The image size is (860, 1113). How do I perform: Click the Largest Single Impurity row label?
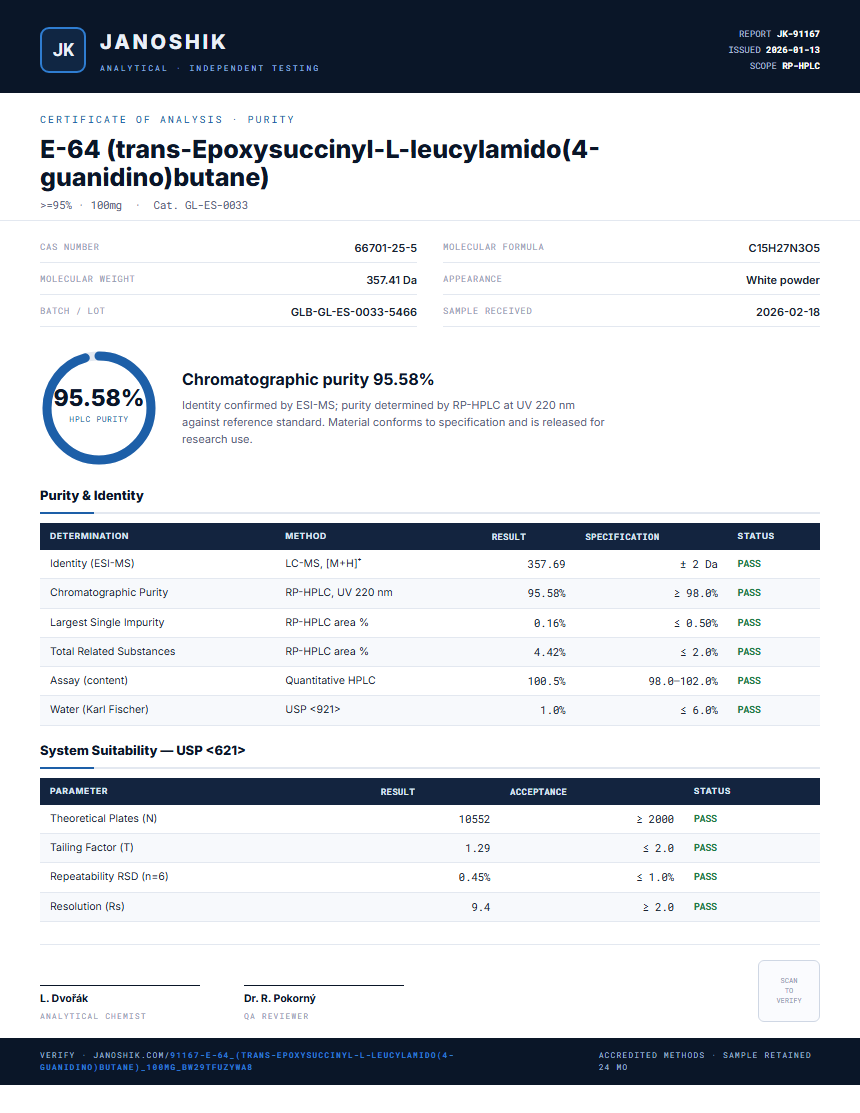tap(107, 623)
